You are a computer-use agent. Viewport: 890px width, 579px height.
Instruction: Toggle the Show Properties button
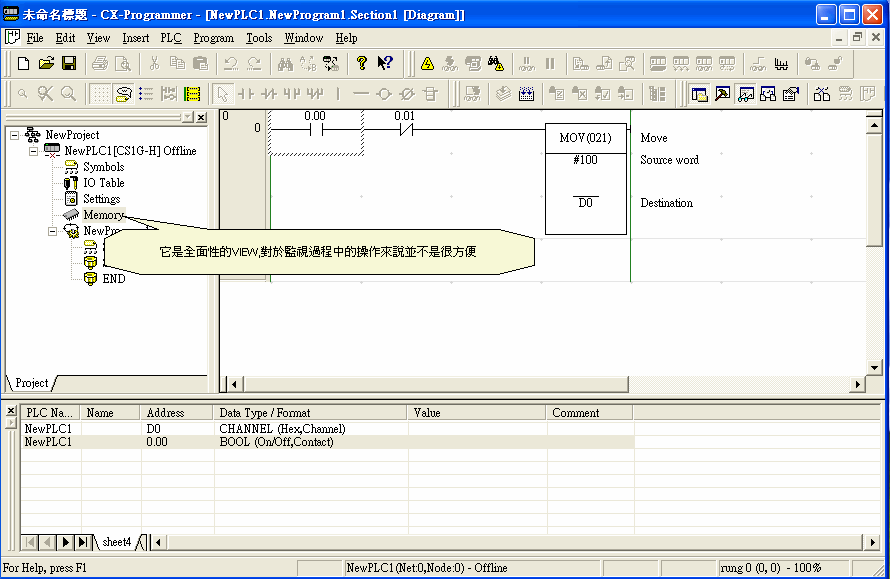tap(791, 94)
